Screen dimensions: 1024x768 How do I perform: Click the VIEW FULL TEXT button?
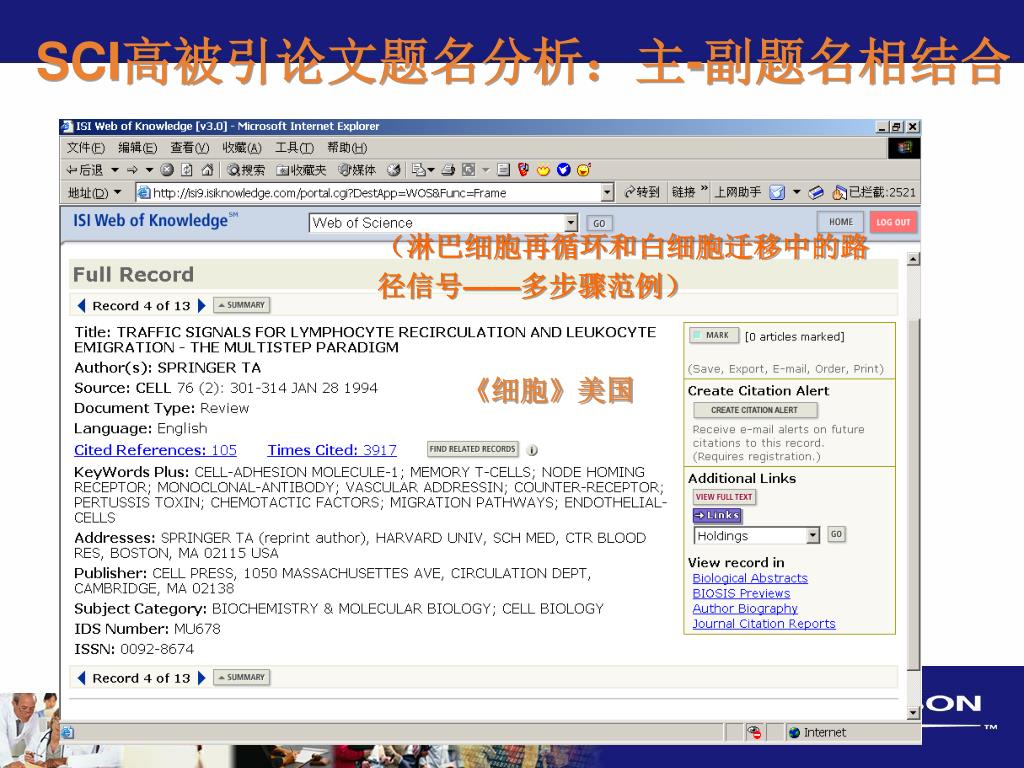(724, 497)
